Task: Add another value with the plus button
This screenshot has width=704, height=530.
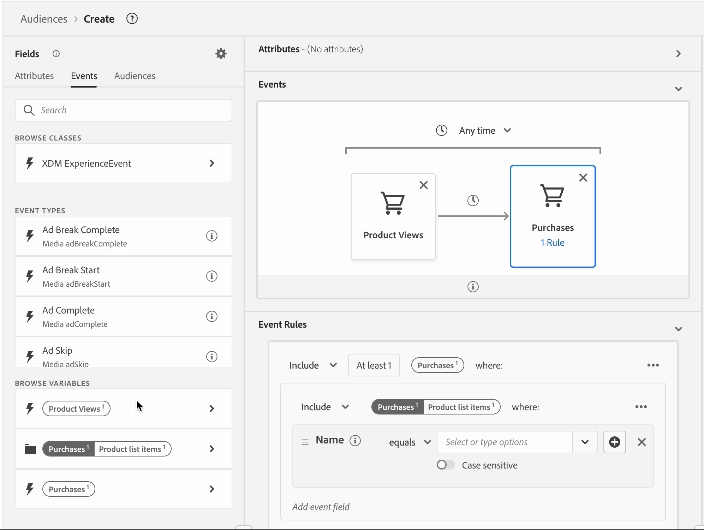Action: [x=614, y=442]
